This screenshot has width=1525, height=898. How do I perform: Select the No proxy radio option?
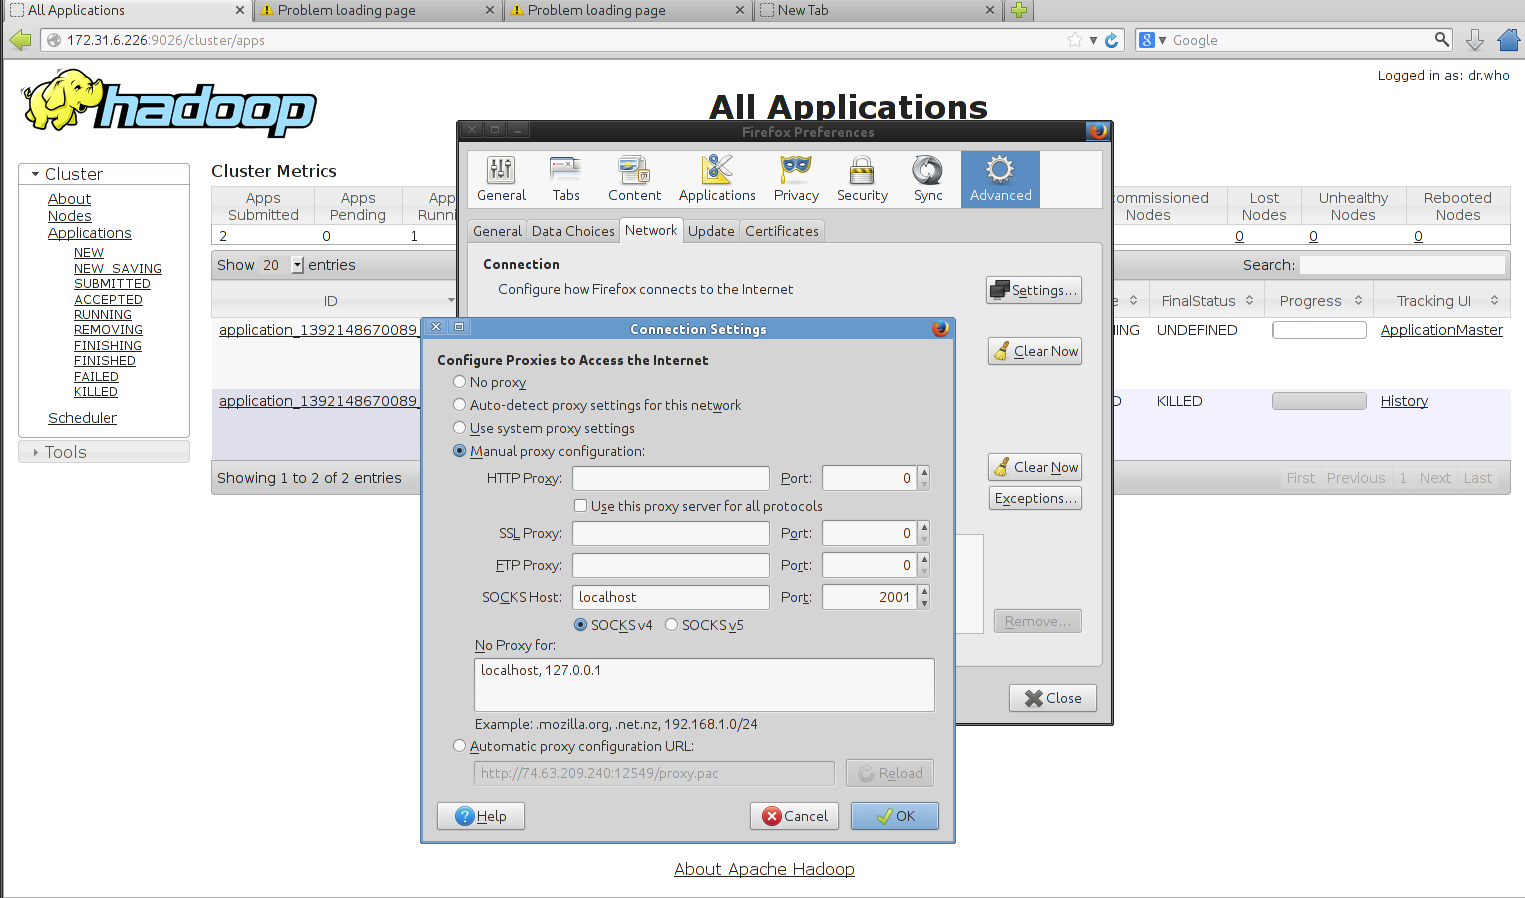pos(460,382)
